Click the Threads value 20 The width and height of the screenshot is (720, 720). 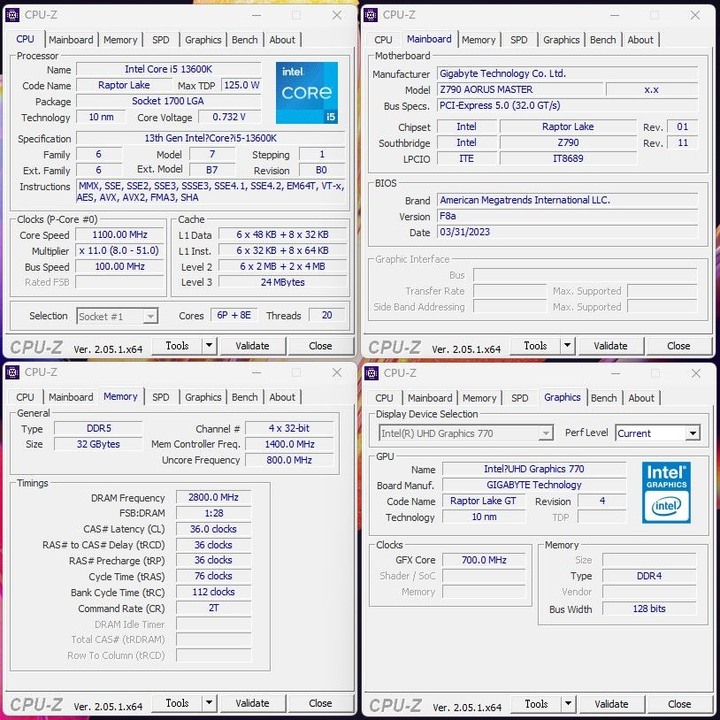[x=327, y=315]
